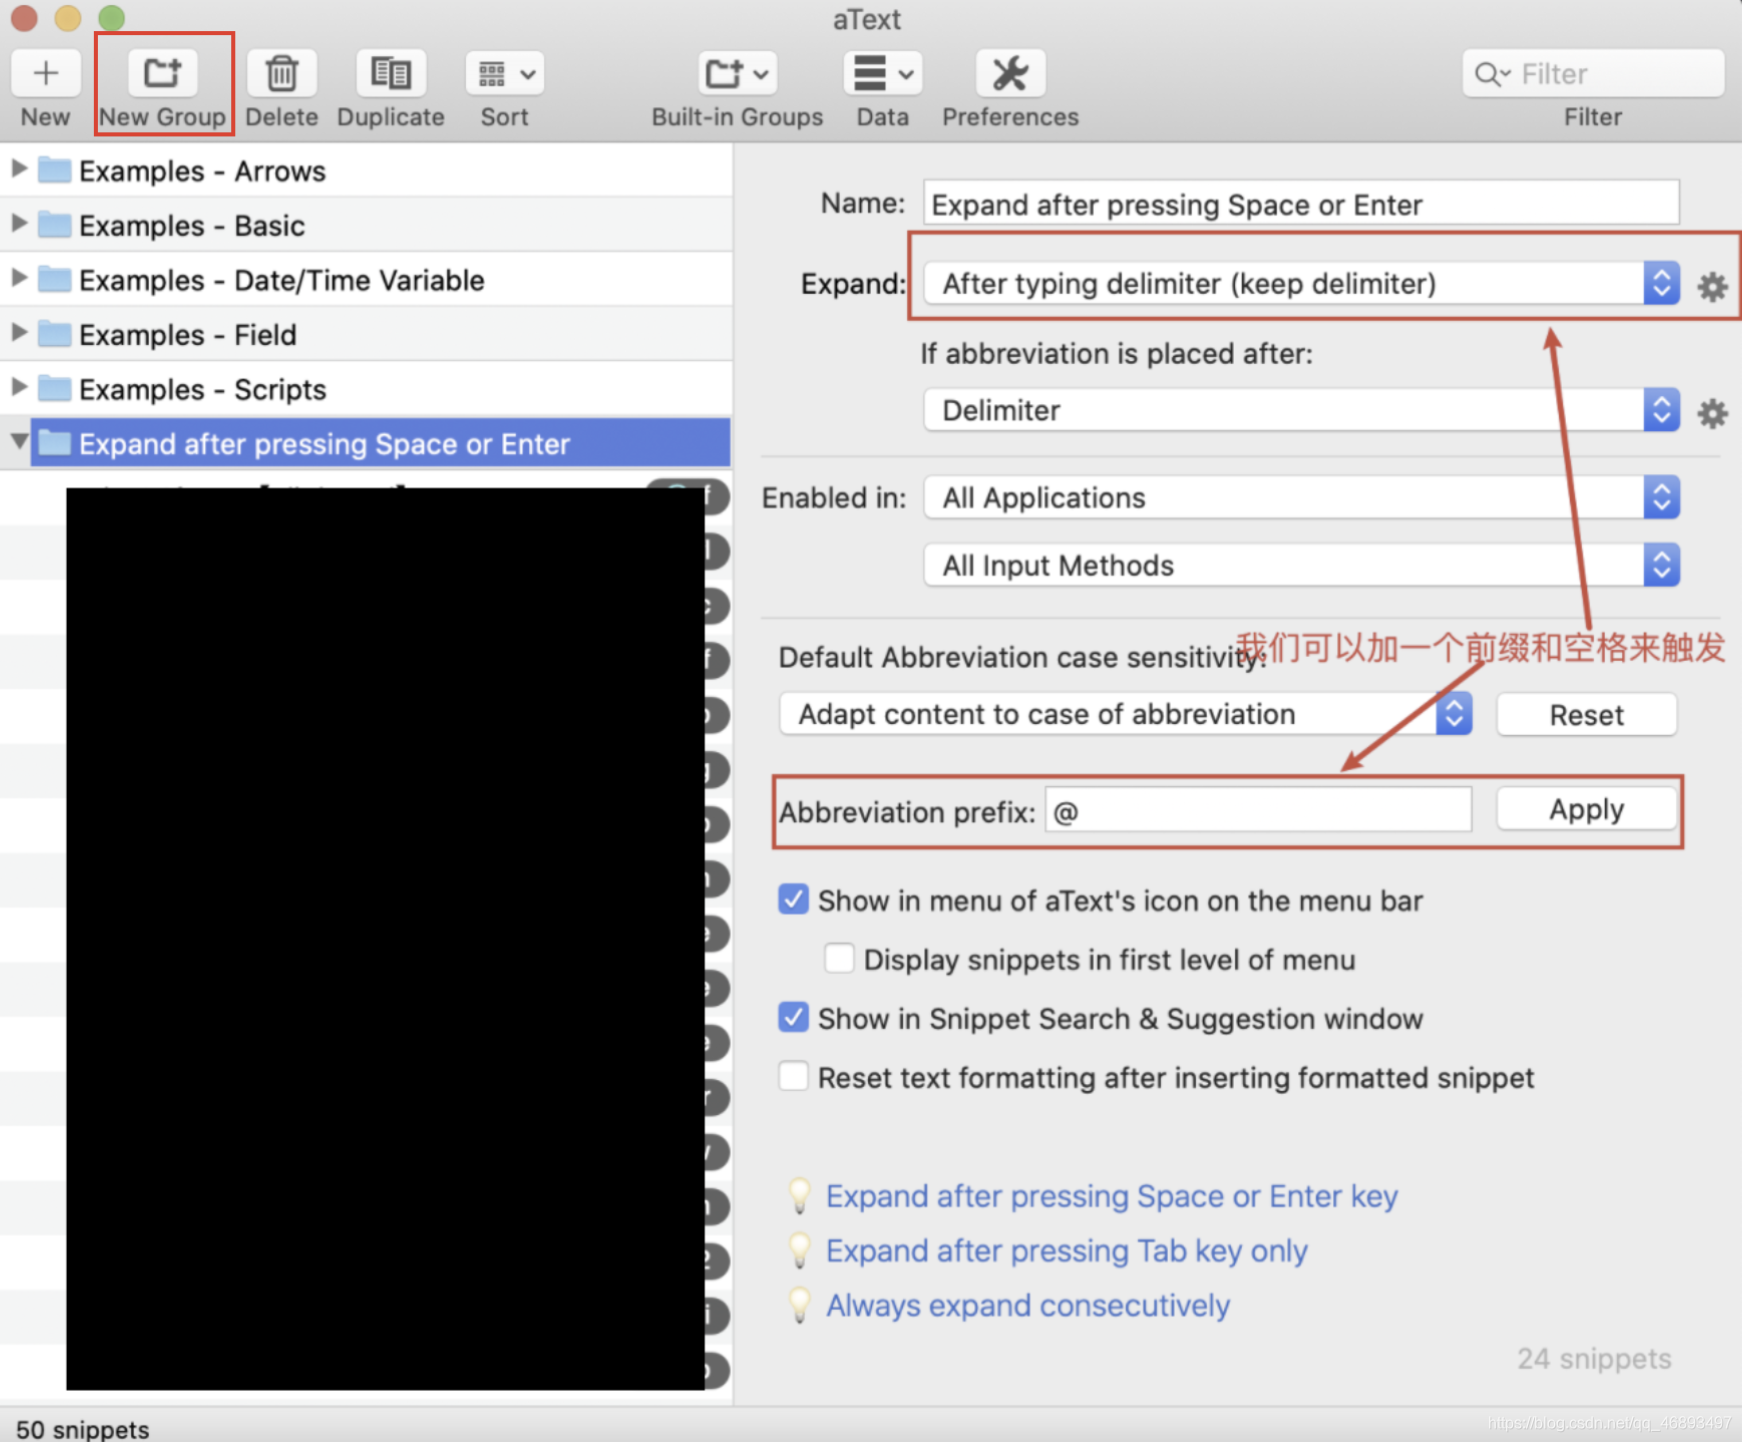Open the Sort options menu
Screen dimensions: 1742x1442
[x=504, y=74]
